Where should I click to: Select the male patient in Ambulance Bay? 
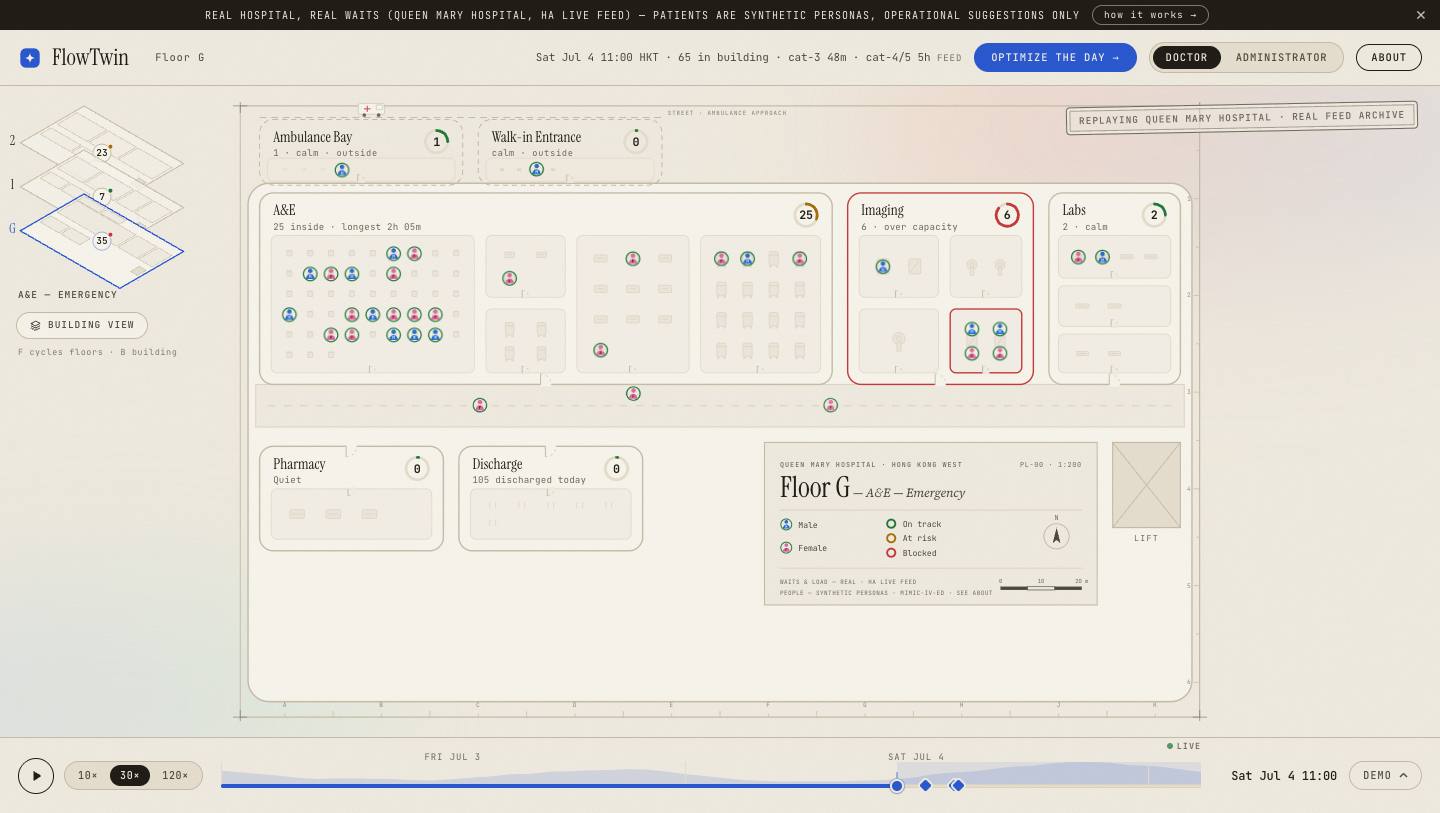[342, 170]
